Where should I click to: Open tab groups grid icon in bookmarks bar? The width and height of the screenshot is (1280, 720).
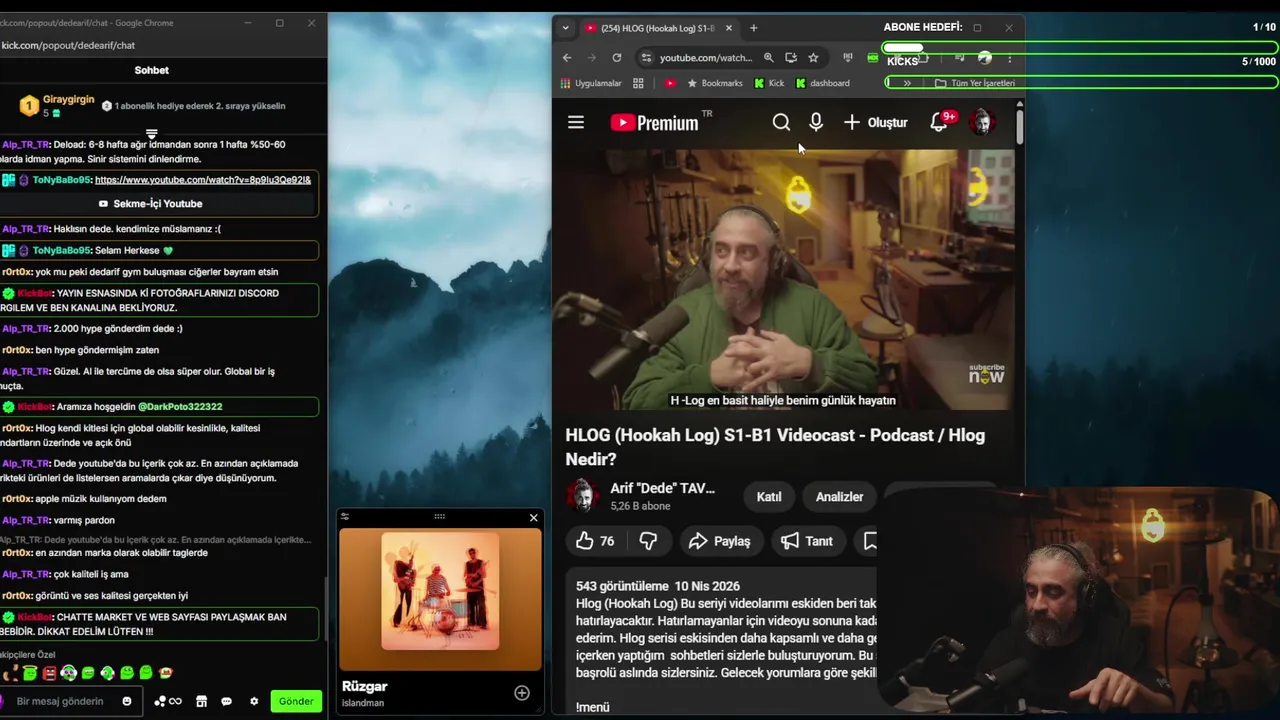coord(639,83)
